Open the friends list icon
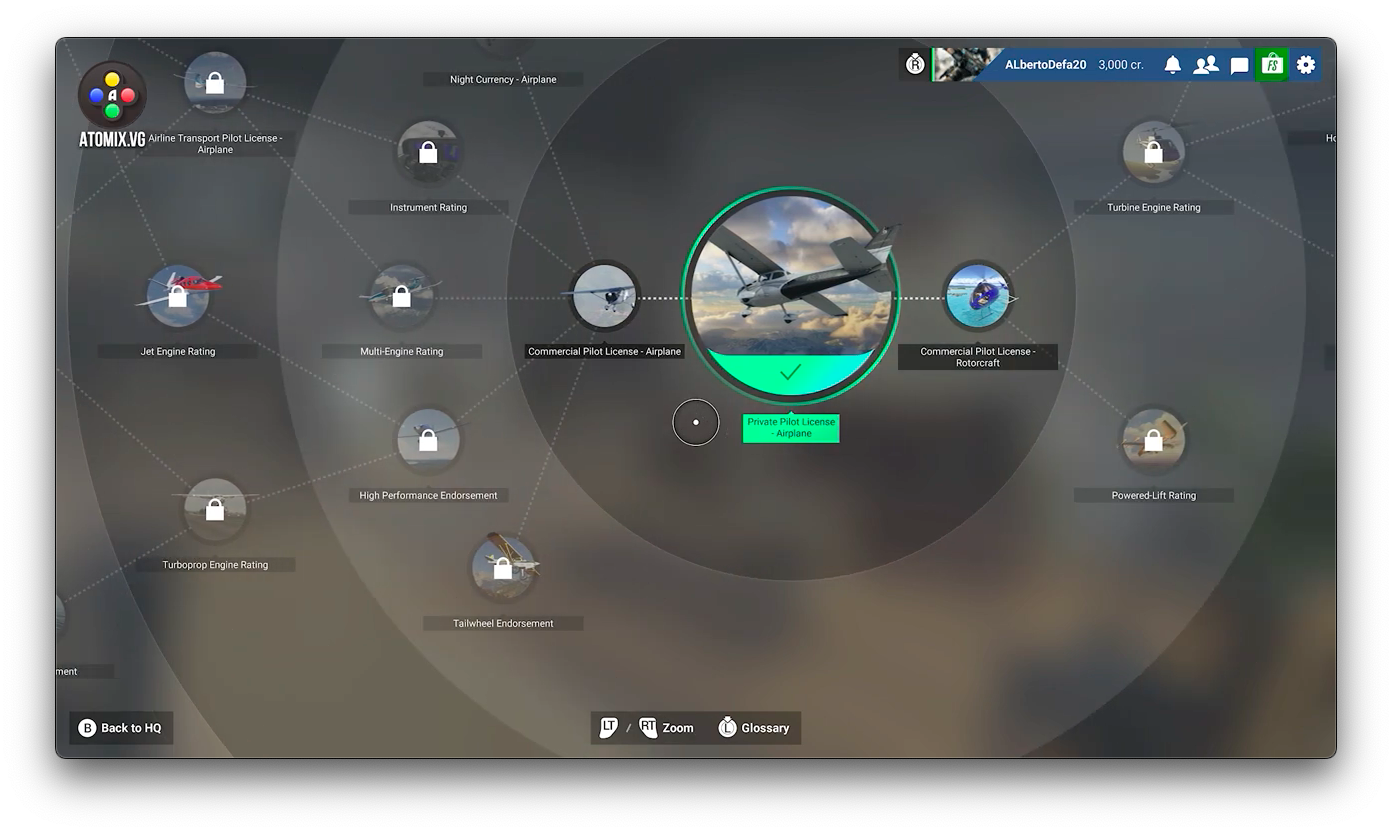The image size is (1392, 832). (1206, 65)
